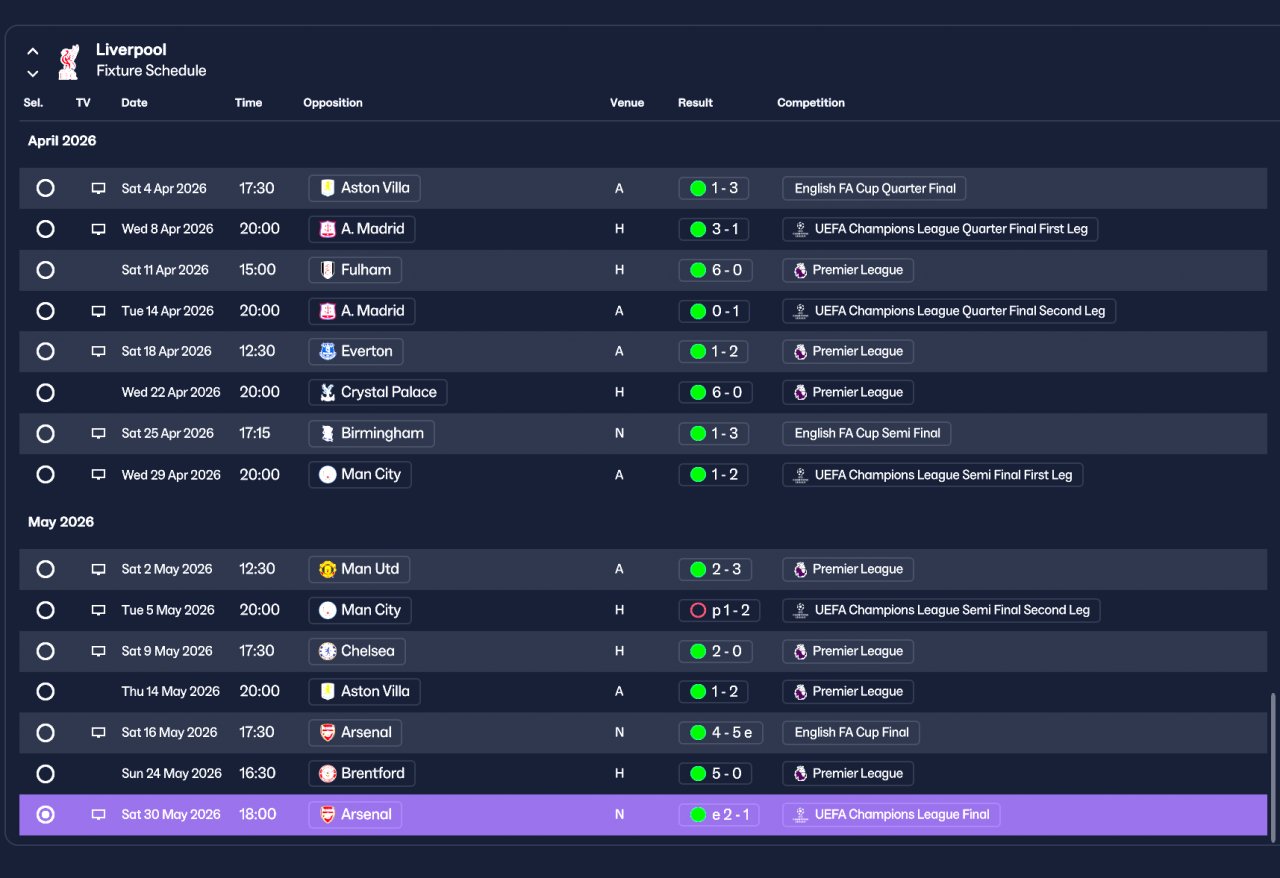Click the Aston Villa crest on Sat 4 Apr
This screenshot has width=1280, height=878.
point(327,188)
